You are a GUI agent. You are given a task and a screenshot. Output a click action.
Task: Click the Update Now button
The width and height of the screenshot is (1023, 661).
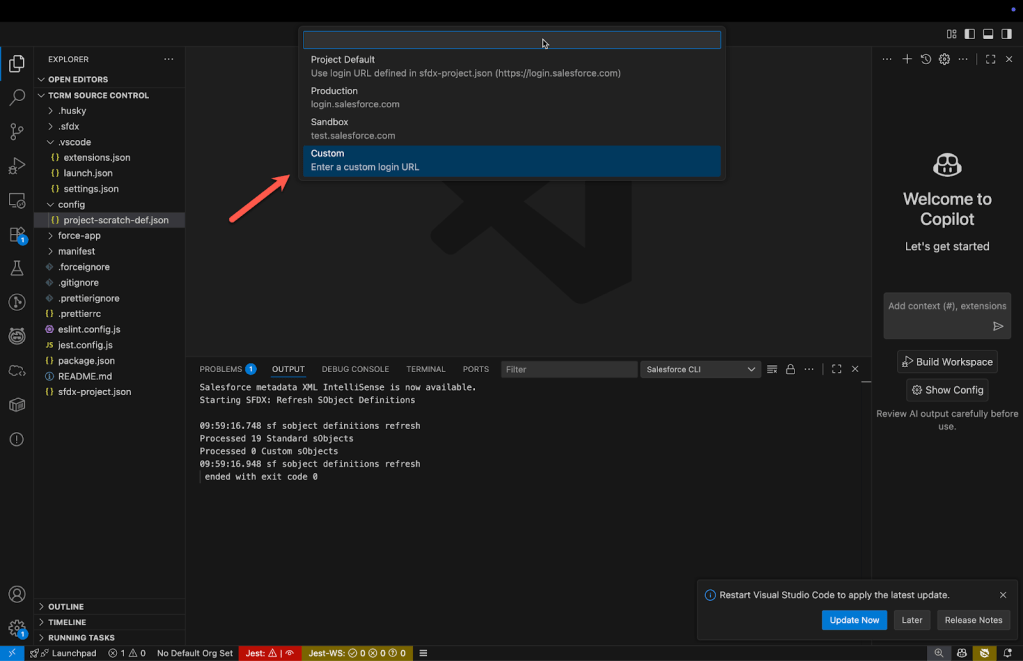(854, 620)
